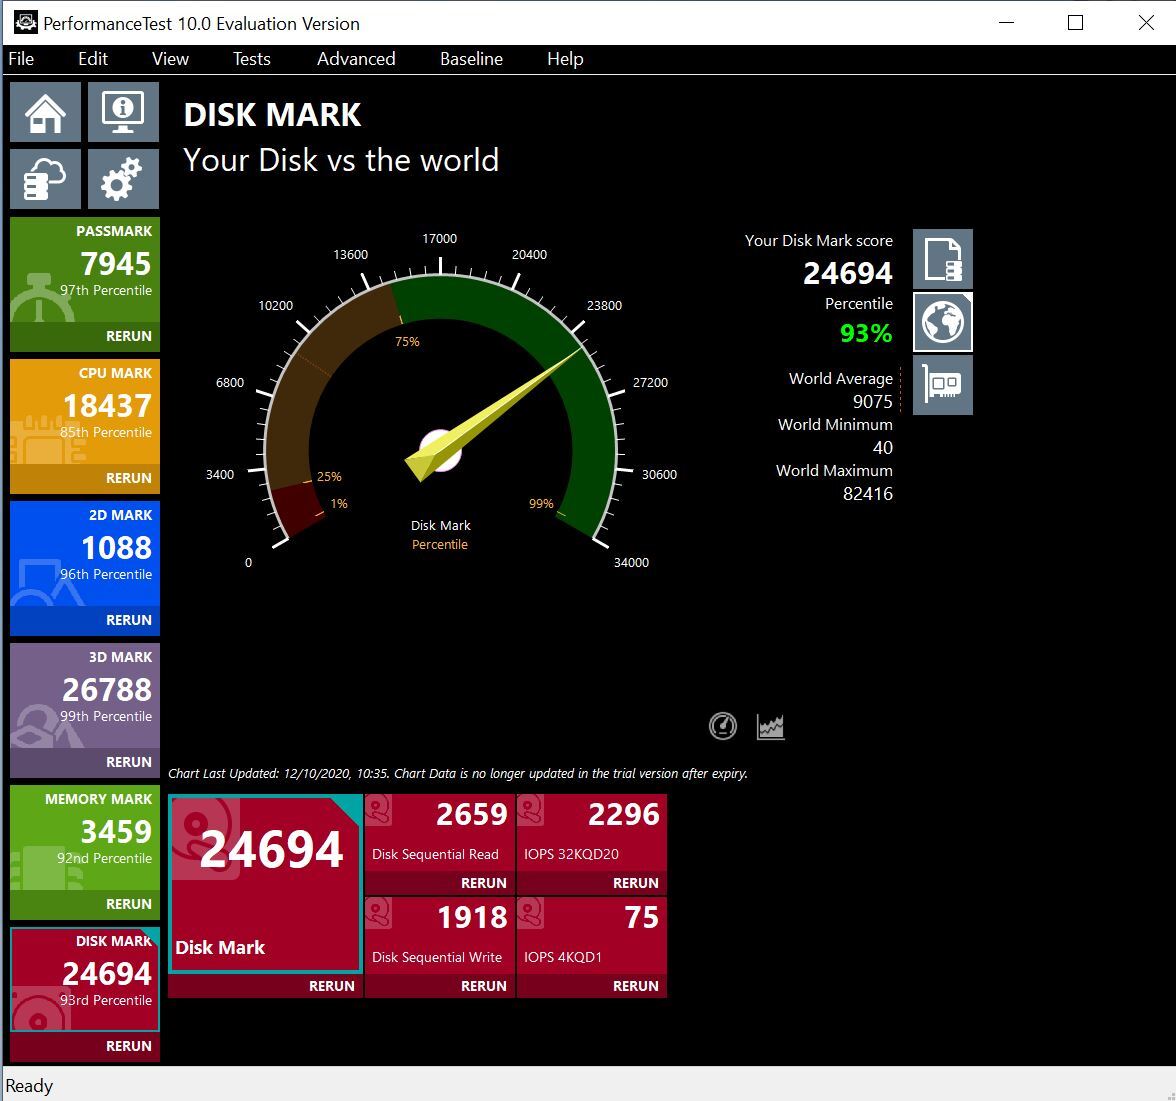
Task: Rerun the Disk Sequential Read test
Action: (x=484, y=883)
